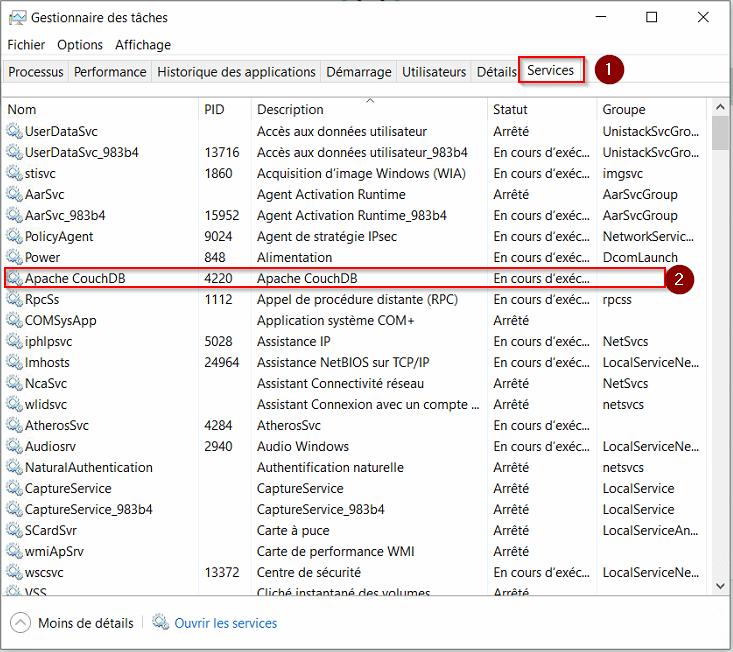Switch to the Performance tab
733x652 pixels.
coord(110,72)
